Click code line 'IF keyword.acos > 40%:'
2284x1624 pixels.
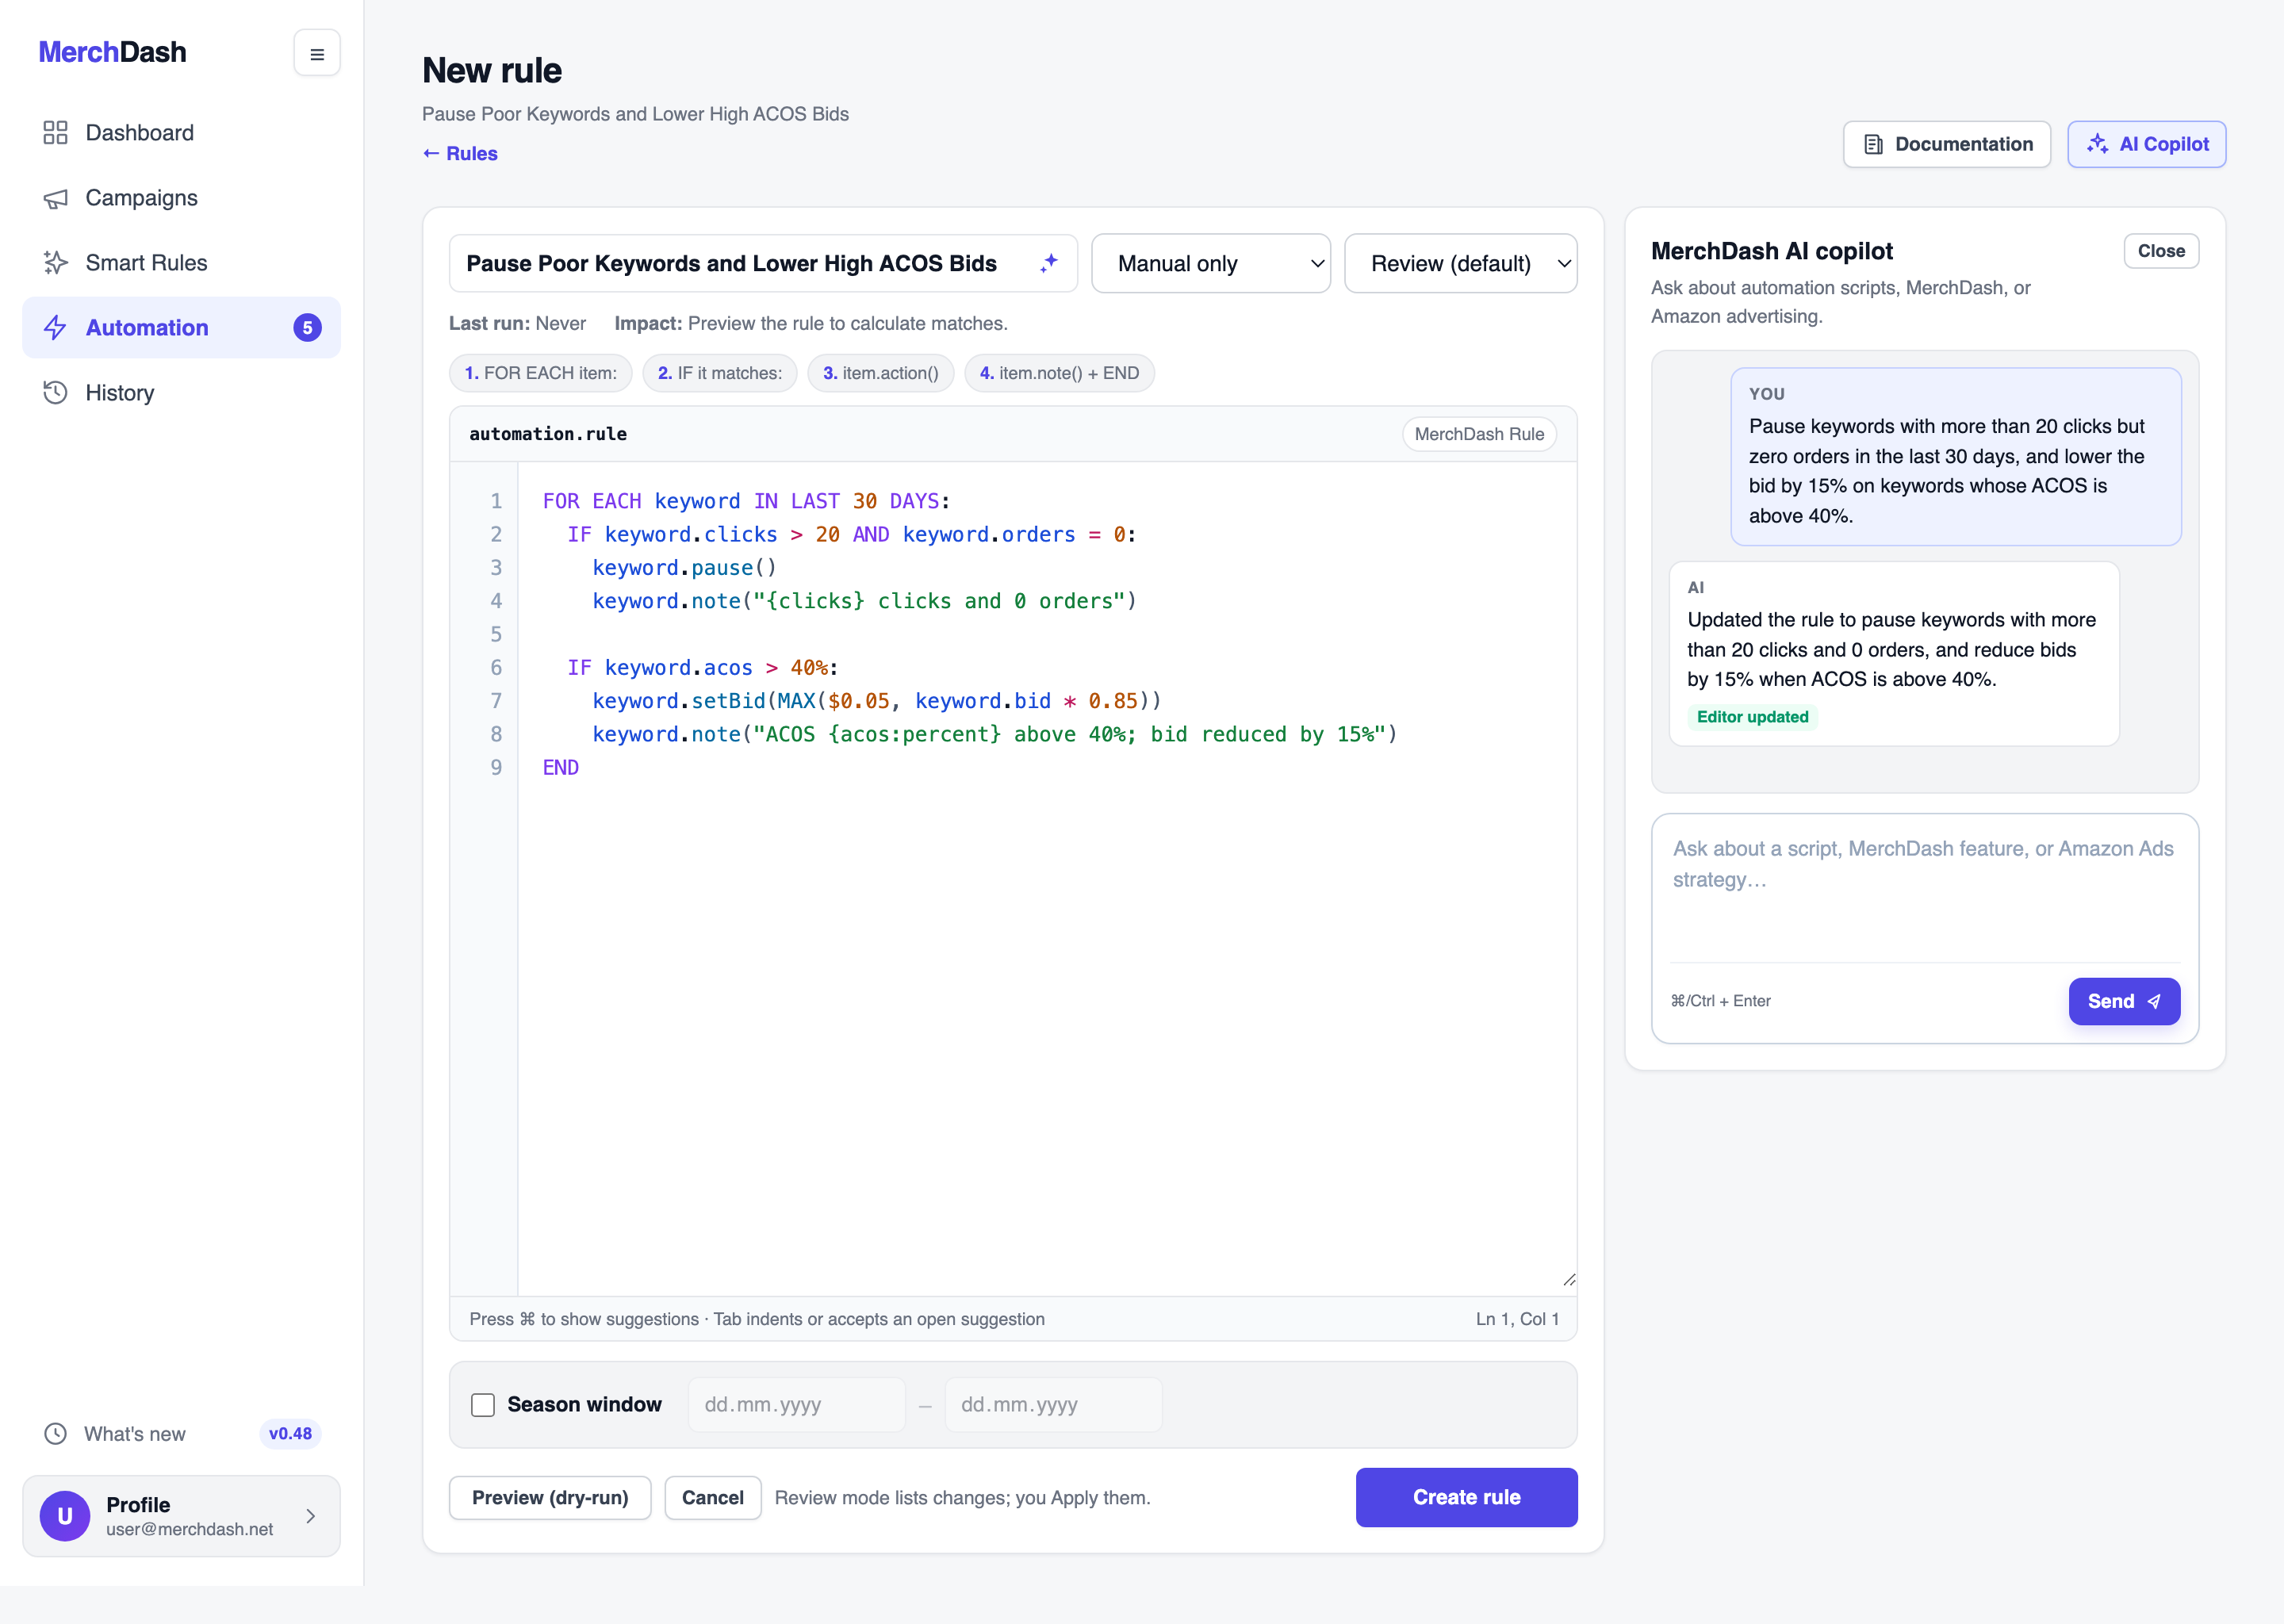point(702,668)
